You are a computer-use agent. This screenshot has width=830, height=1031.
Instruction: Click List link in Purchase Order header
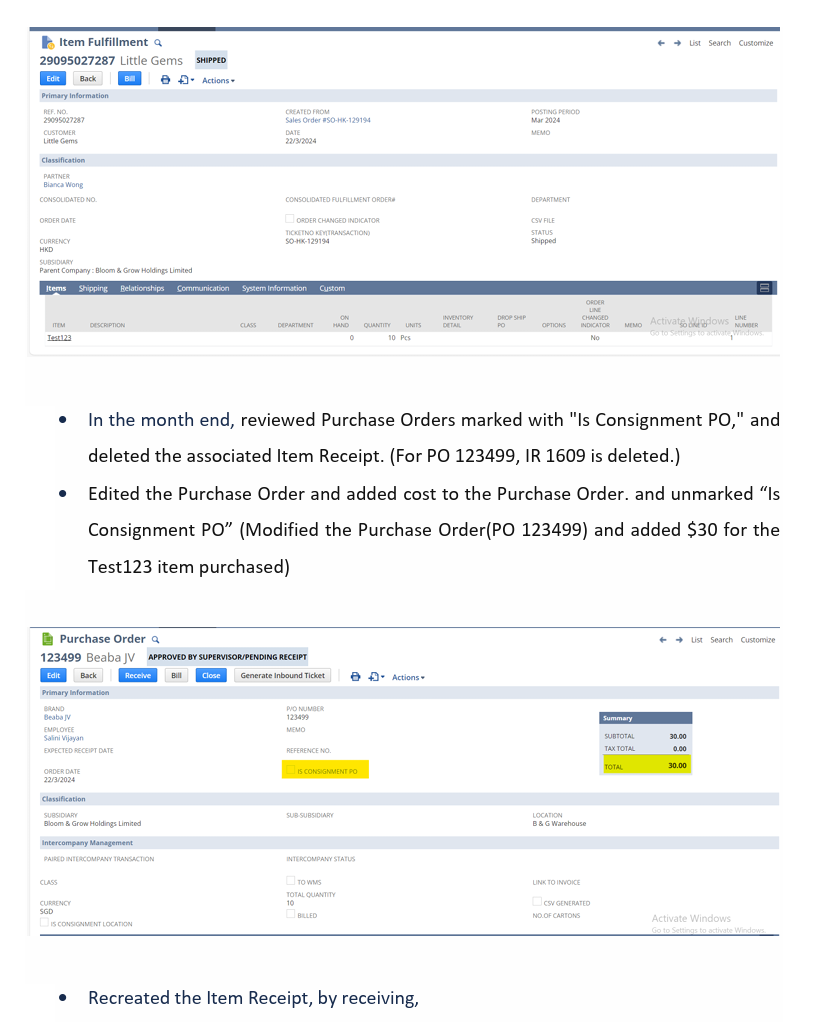pyautogui.click(x=696, y=640)
